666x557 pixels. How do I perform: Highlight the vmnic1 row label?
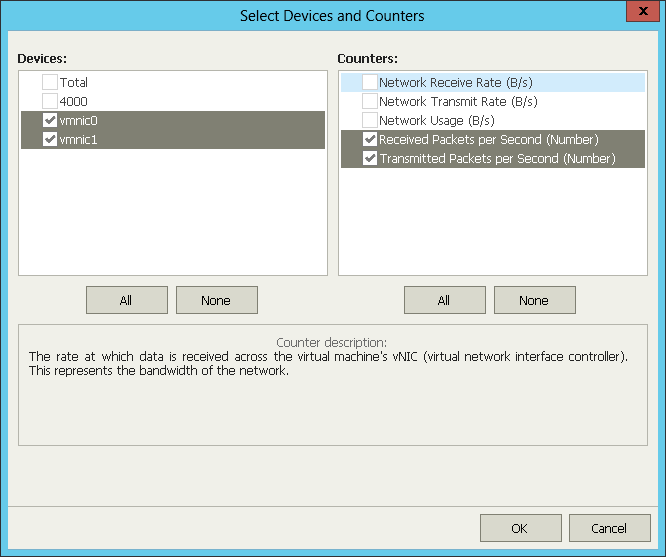79,139
